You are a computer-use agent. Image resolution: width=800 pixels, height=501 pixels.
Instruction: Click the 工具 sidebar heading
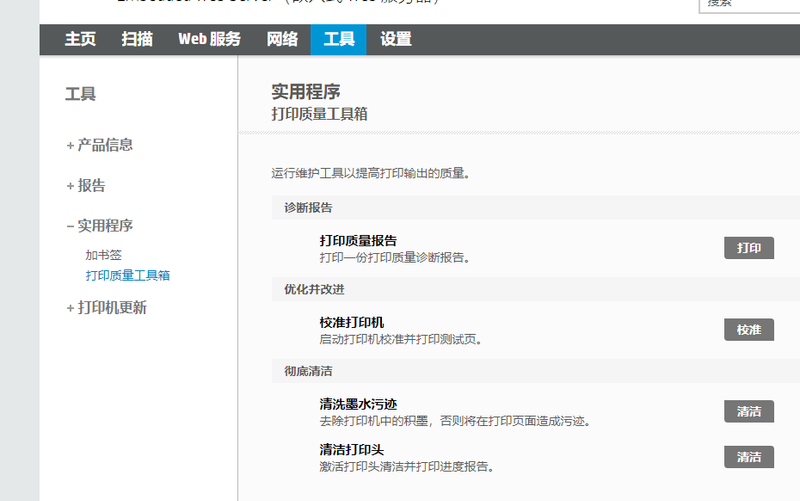coord(81,95)
